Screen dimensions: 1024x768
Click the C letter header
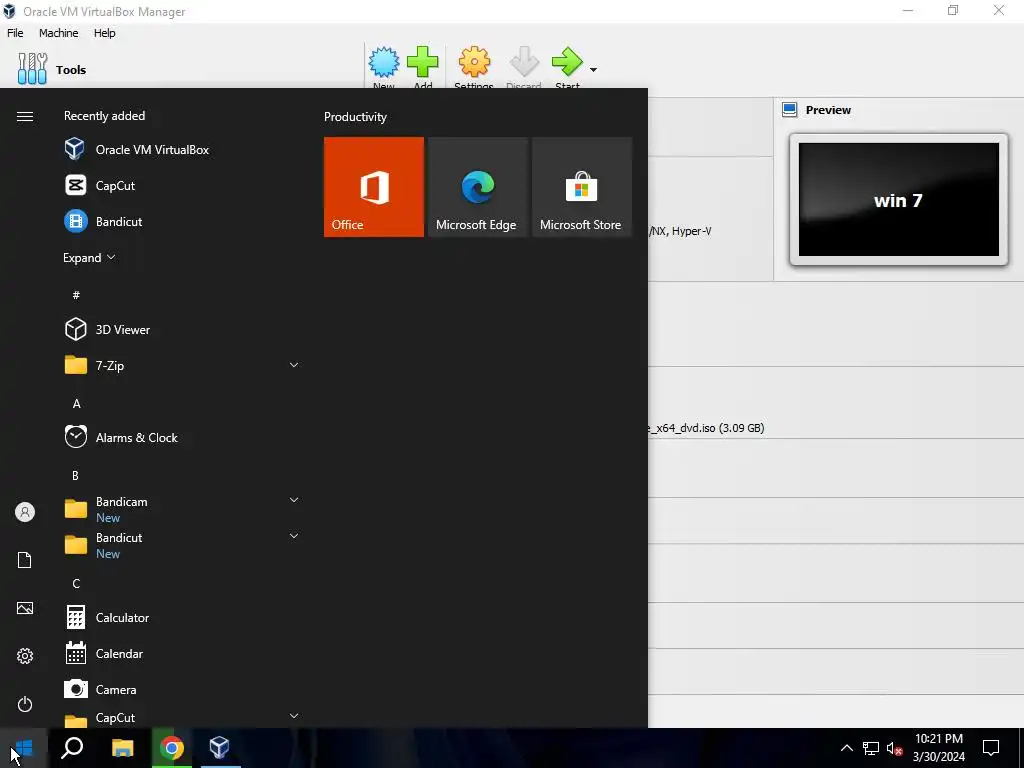(x=76, y=584)
